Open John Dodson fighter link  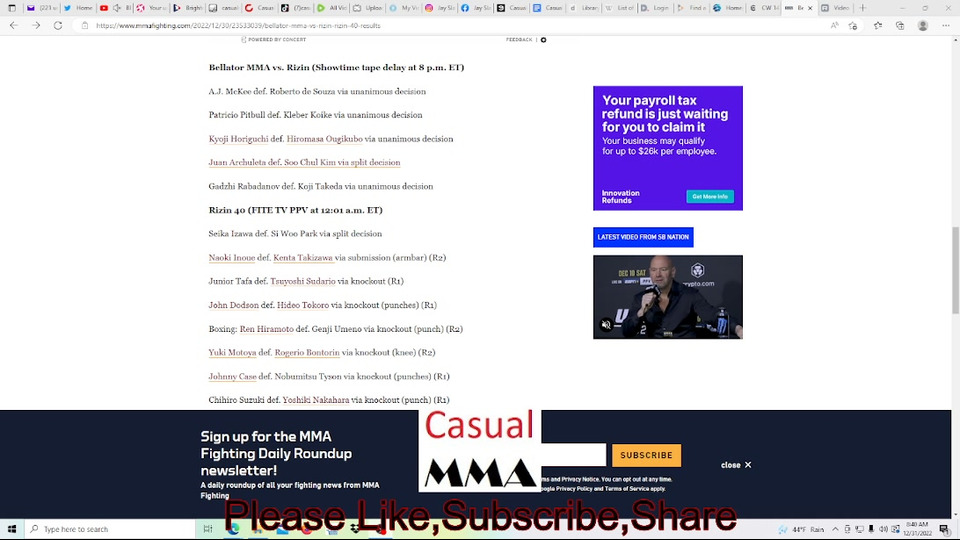pyautogui.click(x=233, y=305)
